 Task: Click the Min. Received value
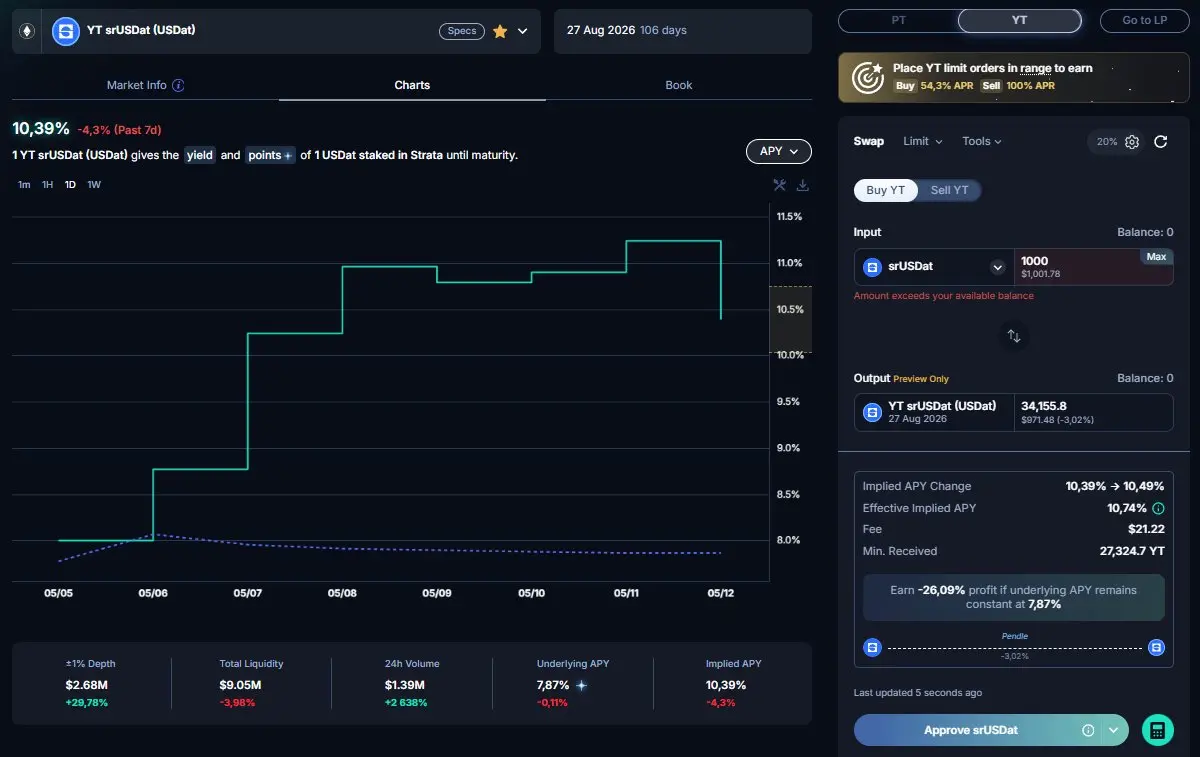point(1132,551)
